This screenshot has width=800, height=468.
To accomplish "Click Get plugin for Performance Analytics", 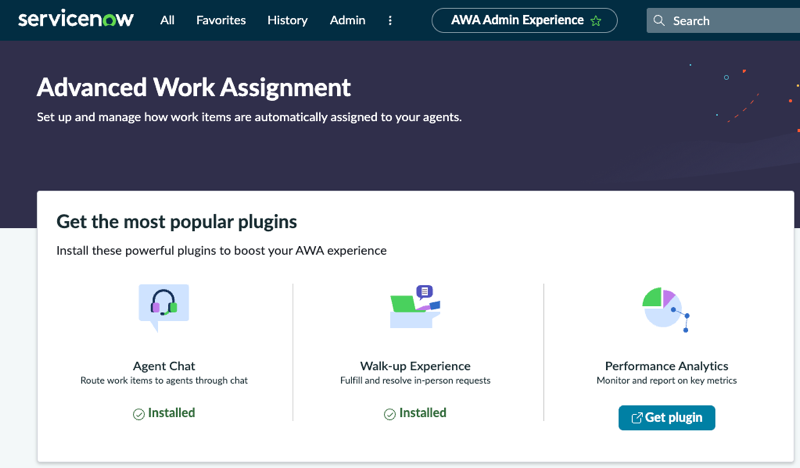I will coord(666,417).
